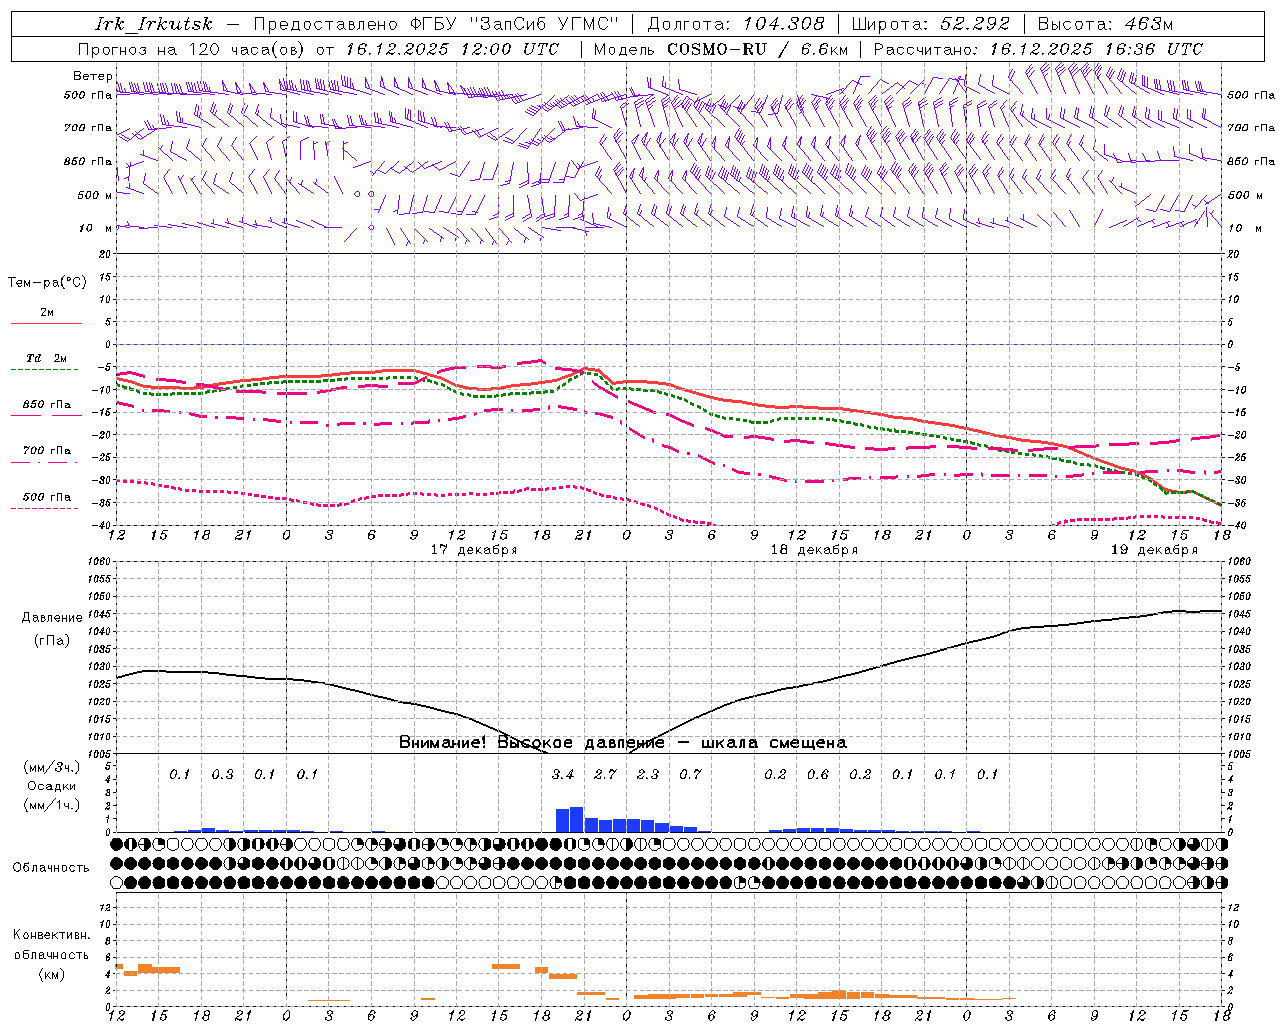Click the precipitation value 0.3
The height and width of the screenshot is (1024, 1280).
(x=223, y=774)
